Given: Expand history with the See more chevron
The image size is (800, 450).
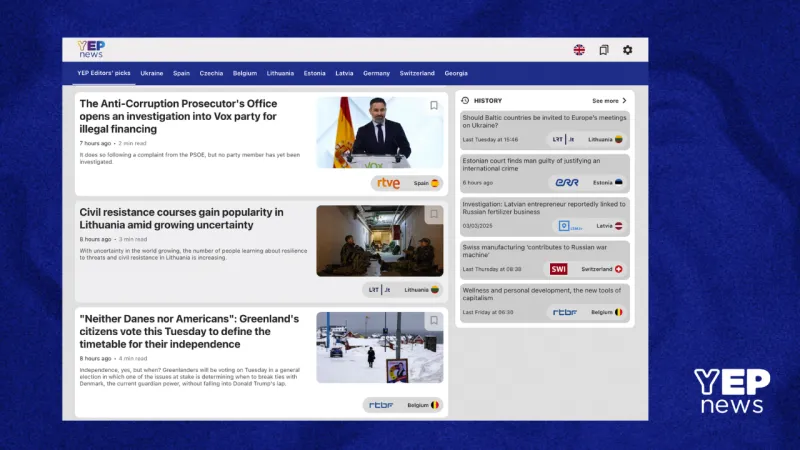Looking at the screenshot, I should click(x=624, y=101).
